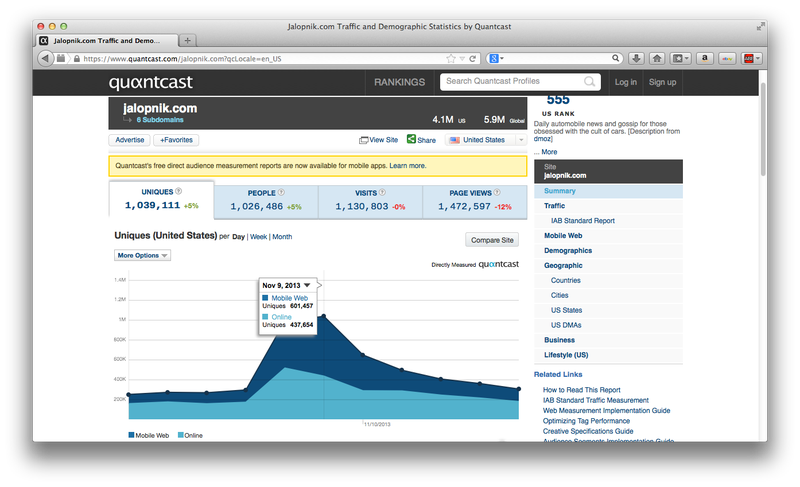Screen dimensions: 800x487
Task: Open Cities in the sidebar
Action: 608,295
